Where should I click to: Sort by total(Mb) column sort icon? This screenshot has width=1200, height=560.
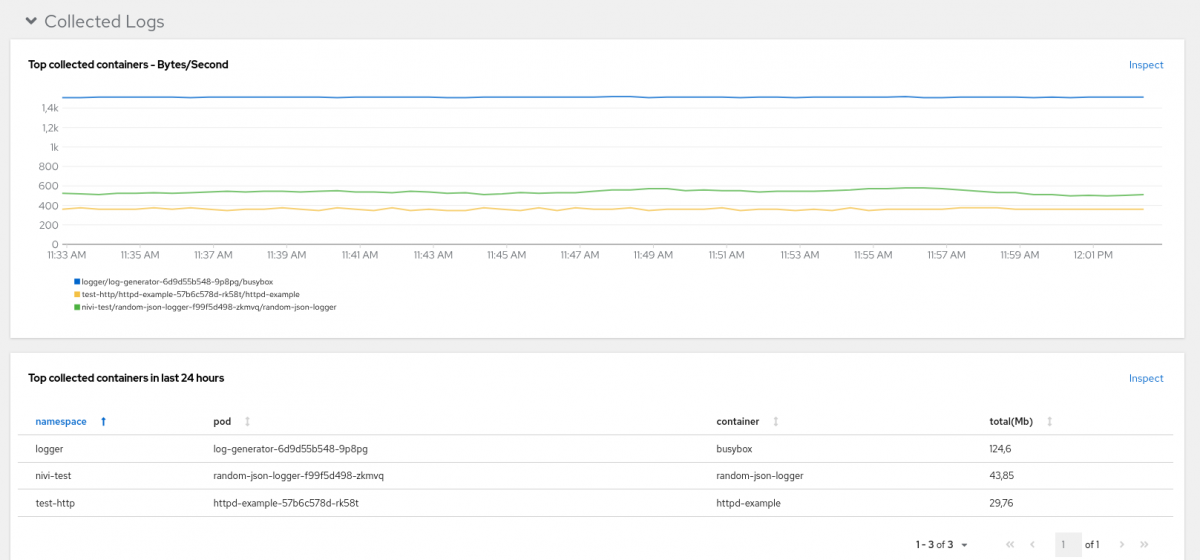click(1049, 422)
